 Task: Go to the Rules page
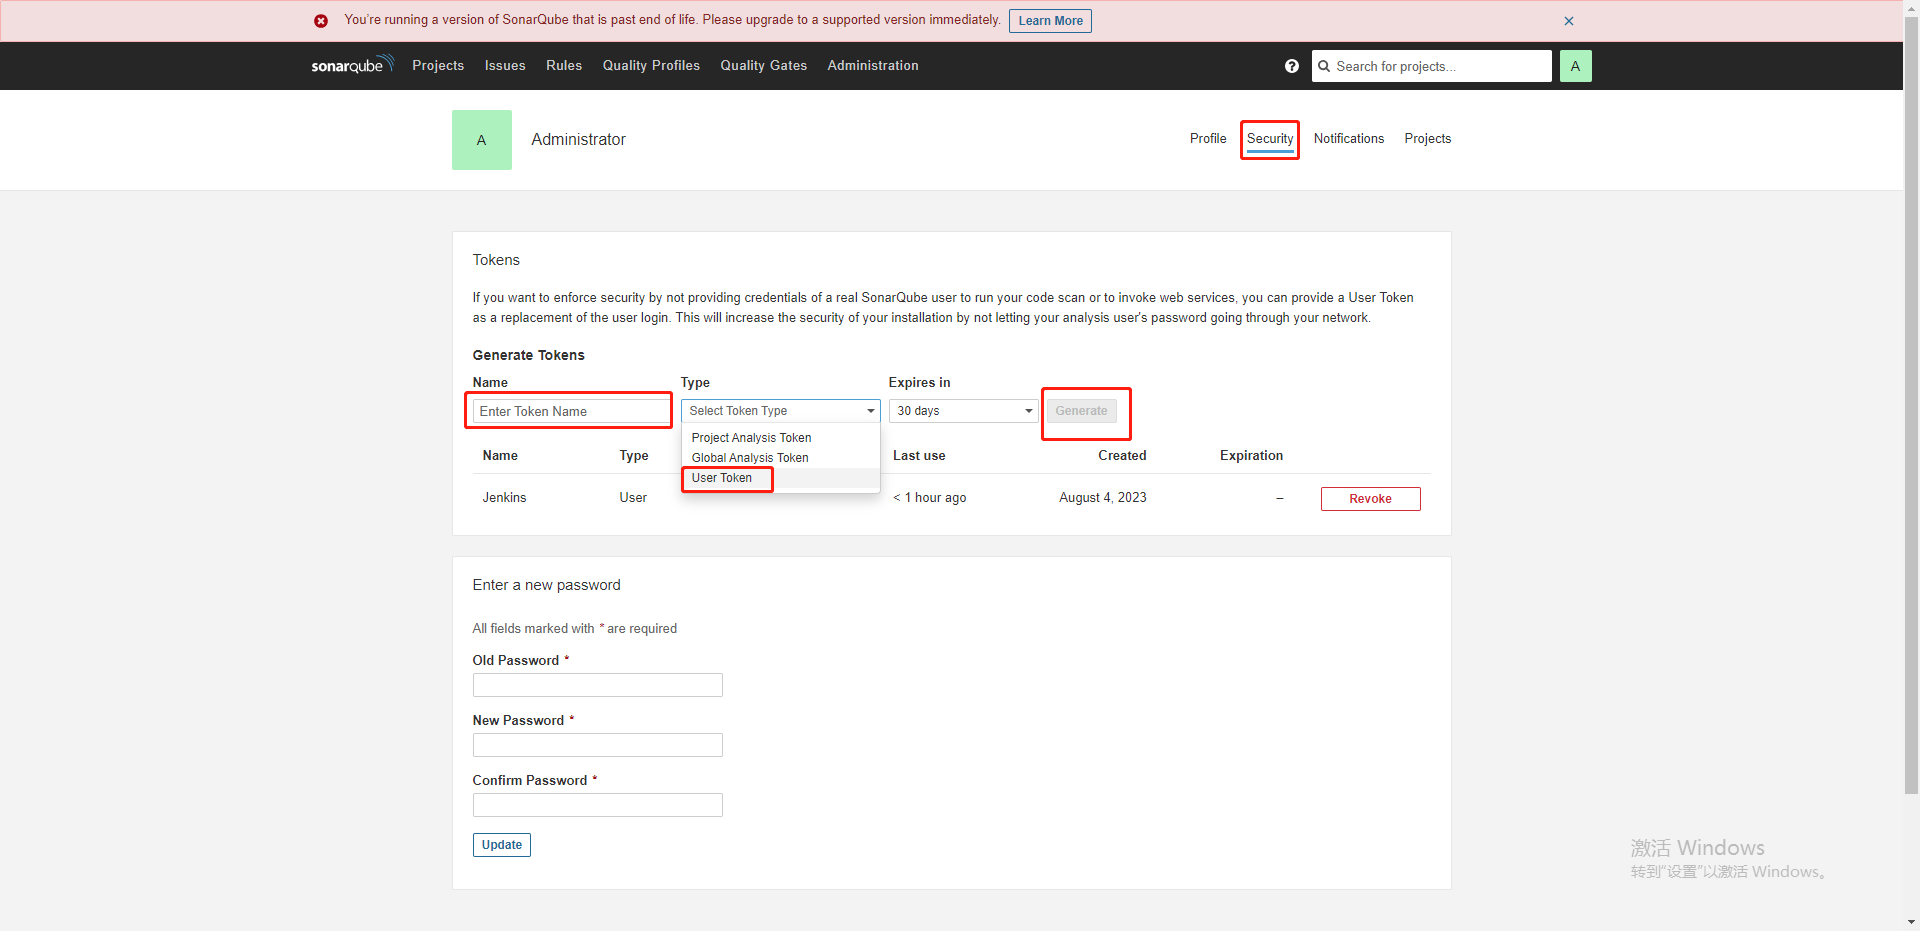pos(564,65)
